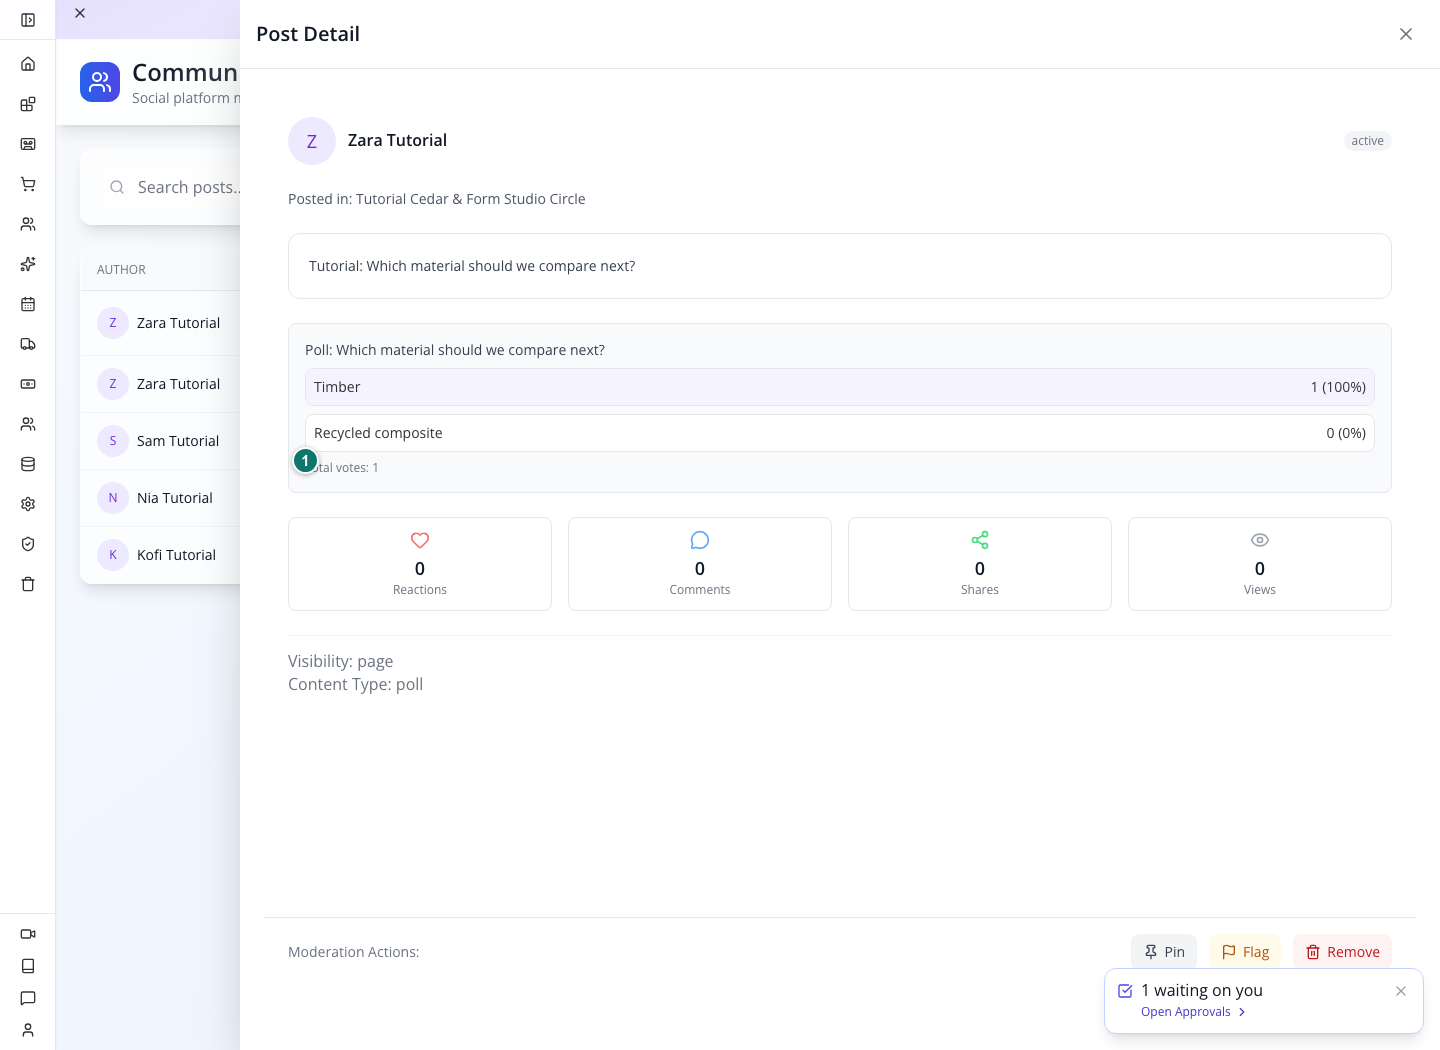Viewport: 1440px width, 1050px height.
Task: Open the video camera sidebar icon
Action: click(x=28, y=934)
